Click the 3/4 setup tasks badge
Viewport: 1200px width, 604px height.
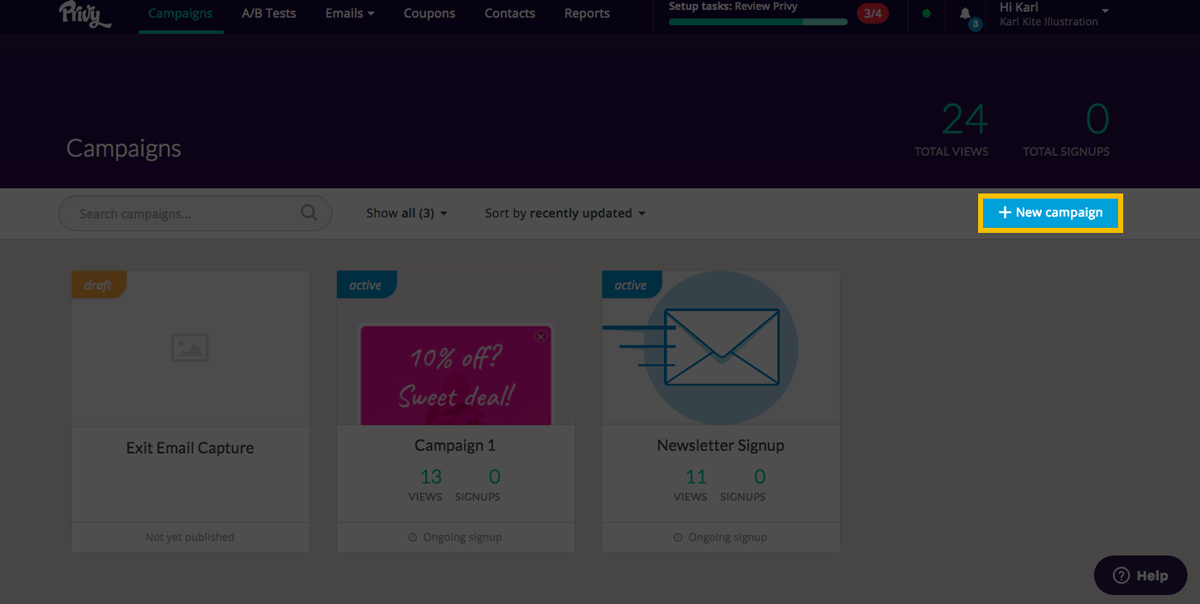tap(872, 13)
